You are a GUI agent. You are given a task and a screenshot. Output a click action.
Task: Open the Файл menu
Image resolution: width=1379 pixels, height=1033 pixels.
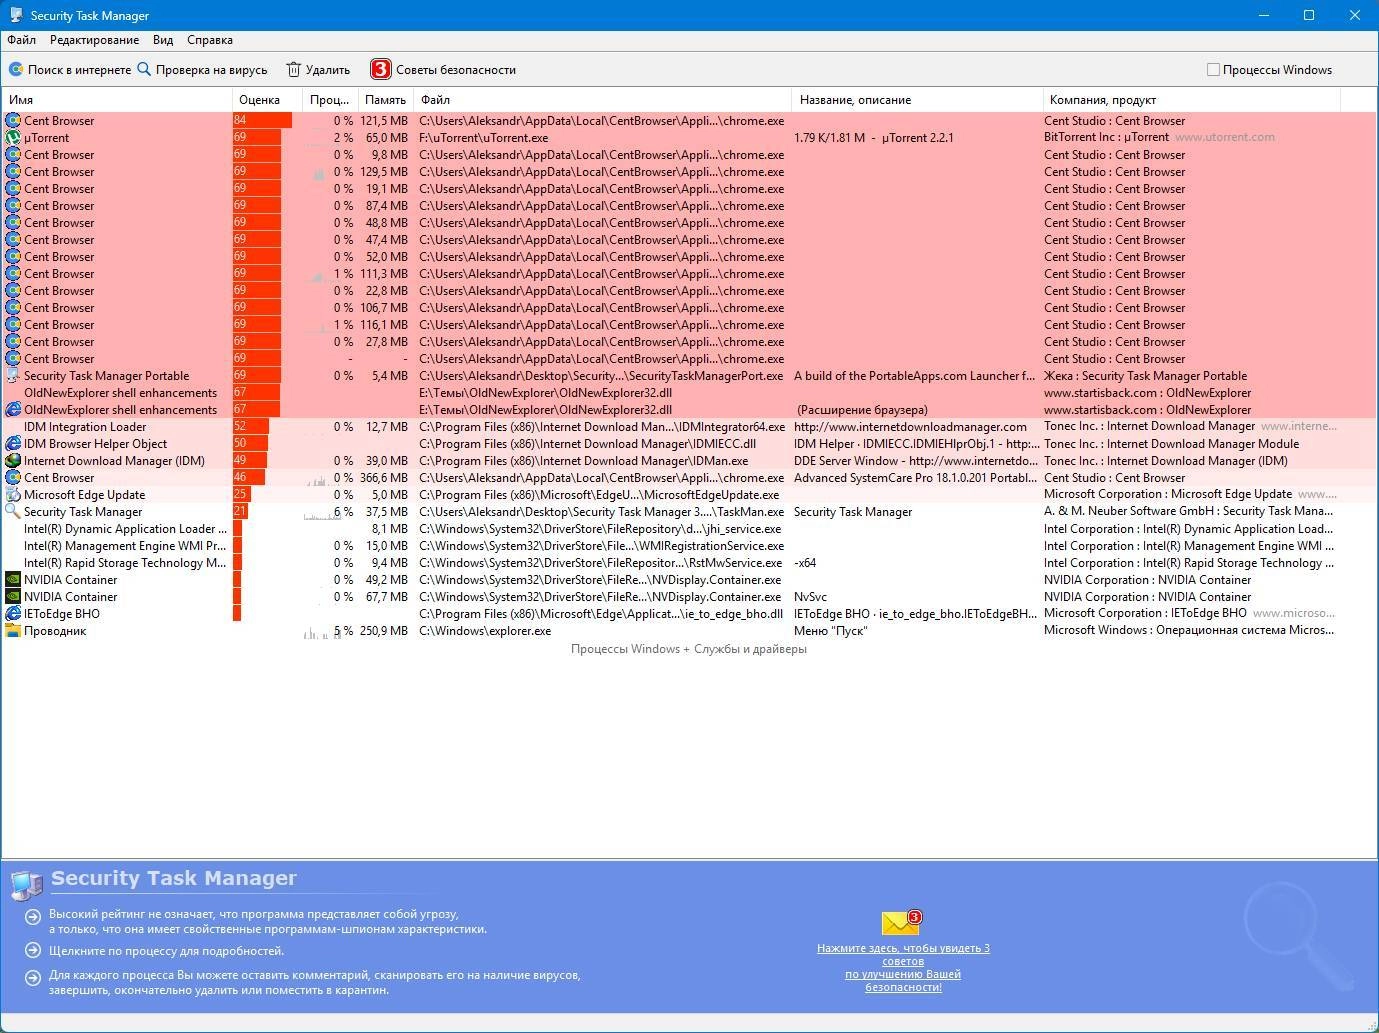click(x=21, y=40)
